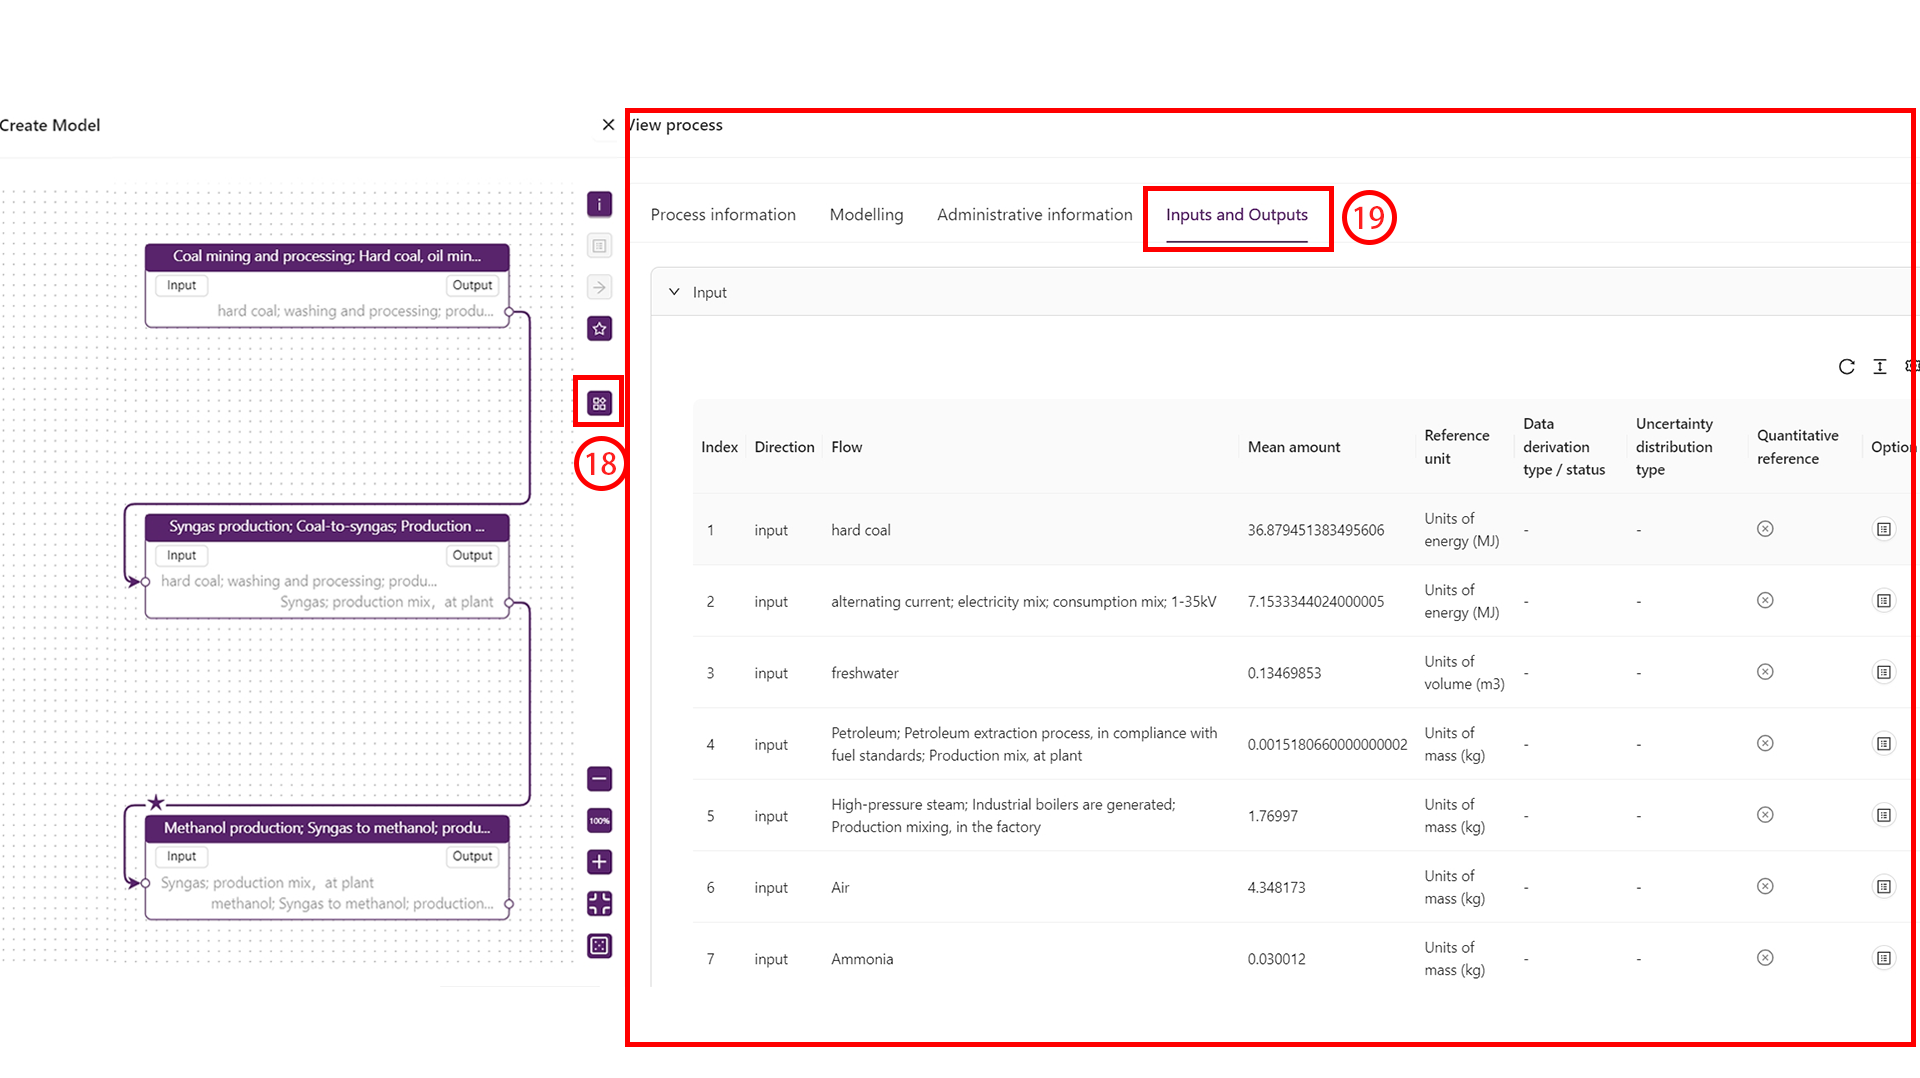Click the Inputs and Outputs tab
The image size is (1920, 1078).
(x=1236, y=215)
